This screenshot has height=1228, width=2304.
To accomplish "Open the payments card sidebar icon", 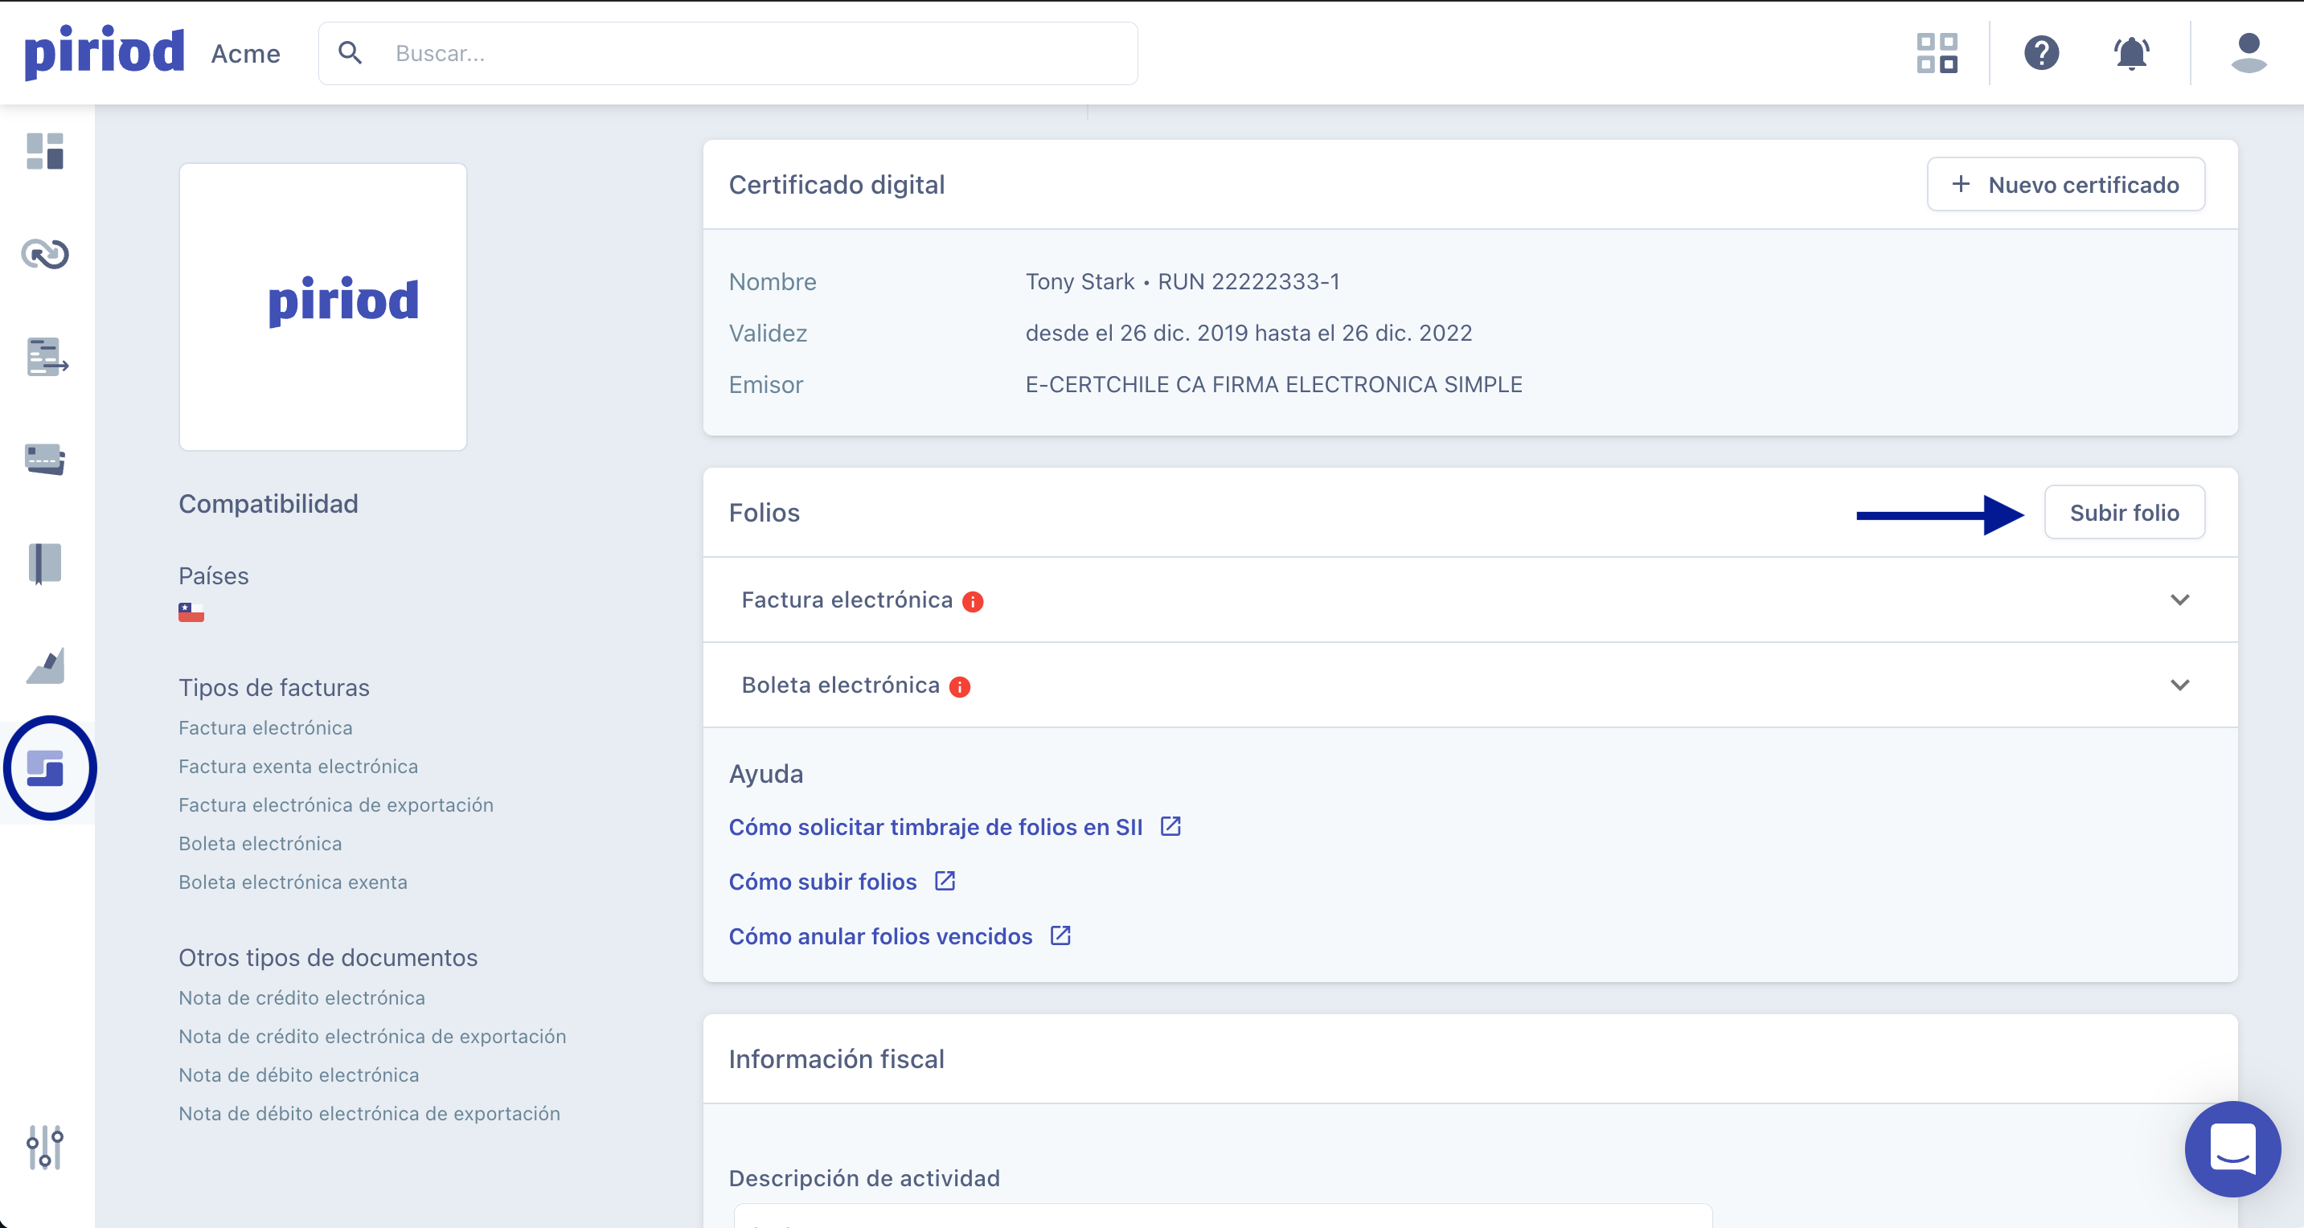I will 45,459.
